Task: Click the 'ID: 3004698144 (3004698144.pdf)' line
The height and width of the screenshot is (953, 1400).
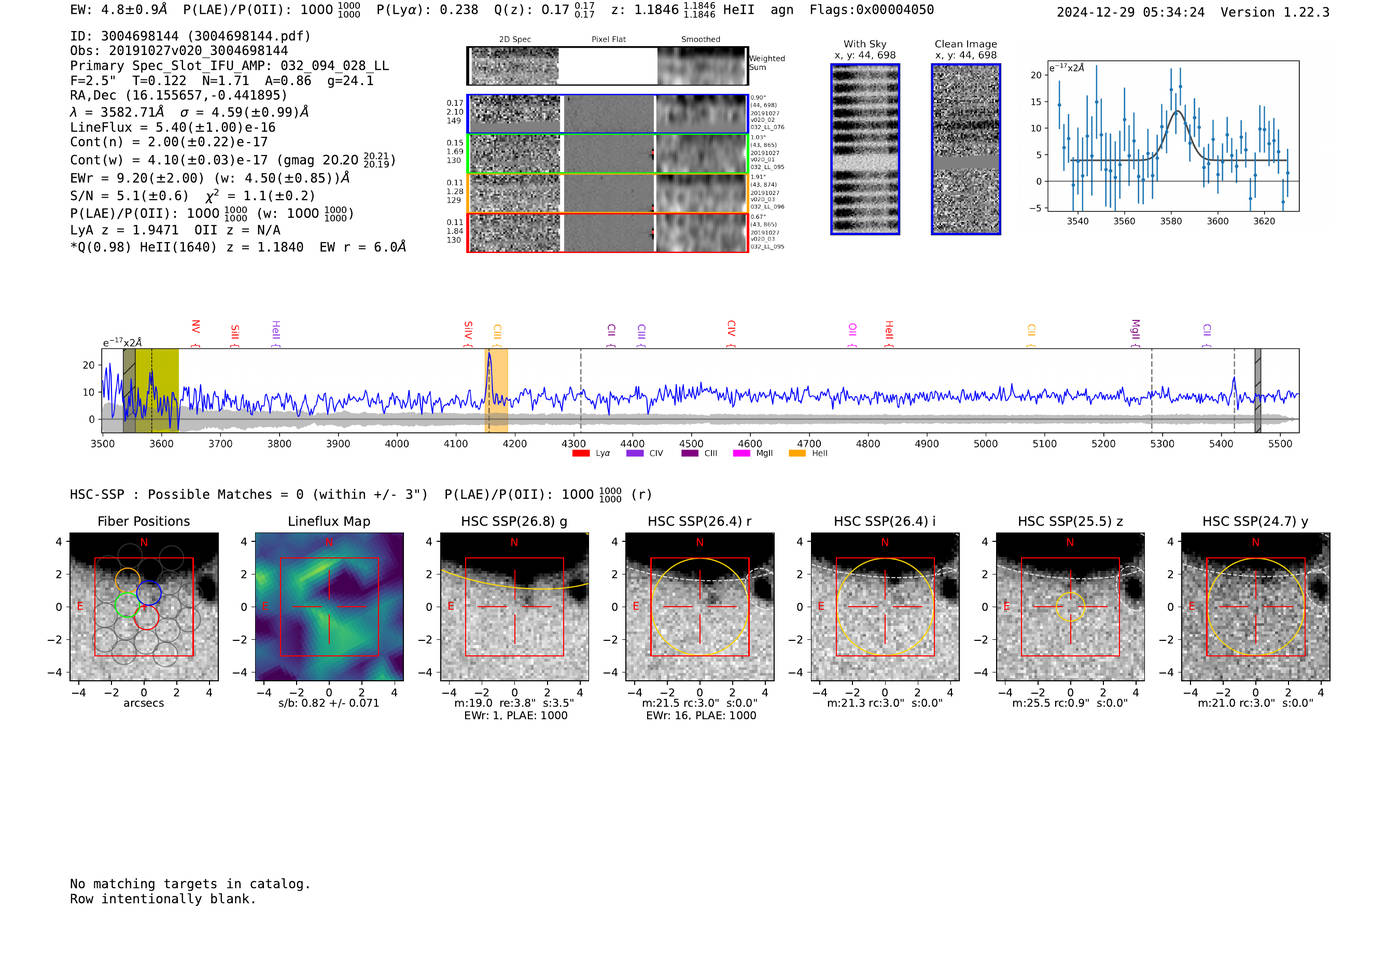Action: click(x=190, y=36)
